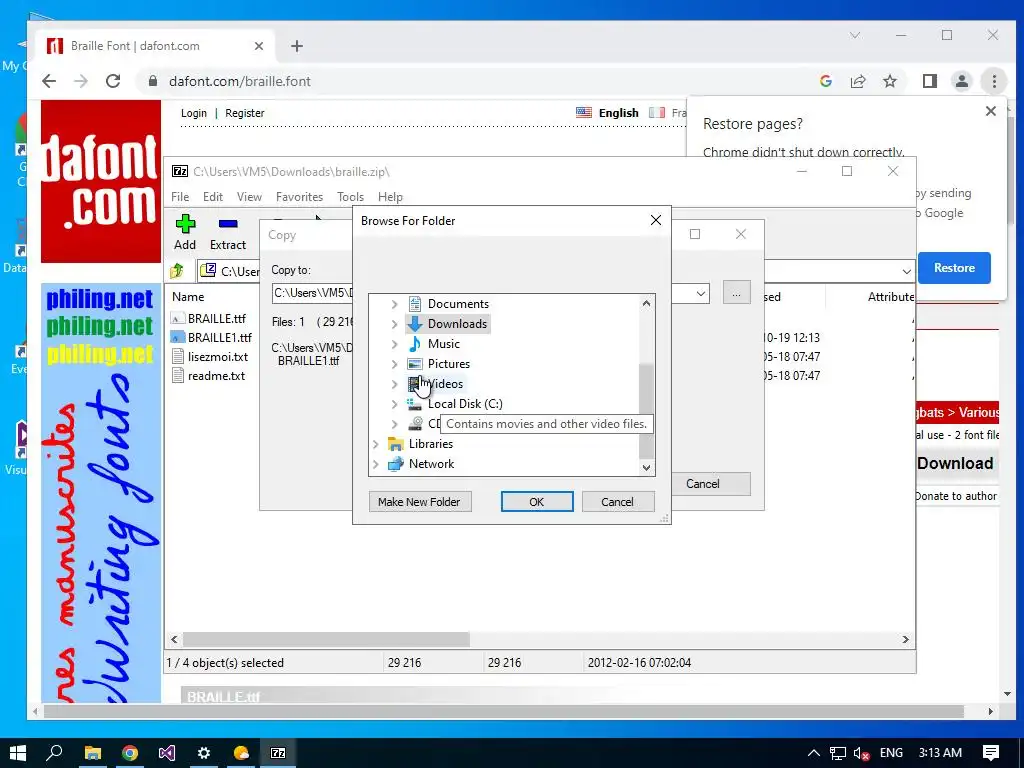Click Chrome's back navigation arrow
Image resolution: width=1024 pixels, height=768 pixels.
click(x=49, y=81)
